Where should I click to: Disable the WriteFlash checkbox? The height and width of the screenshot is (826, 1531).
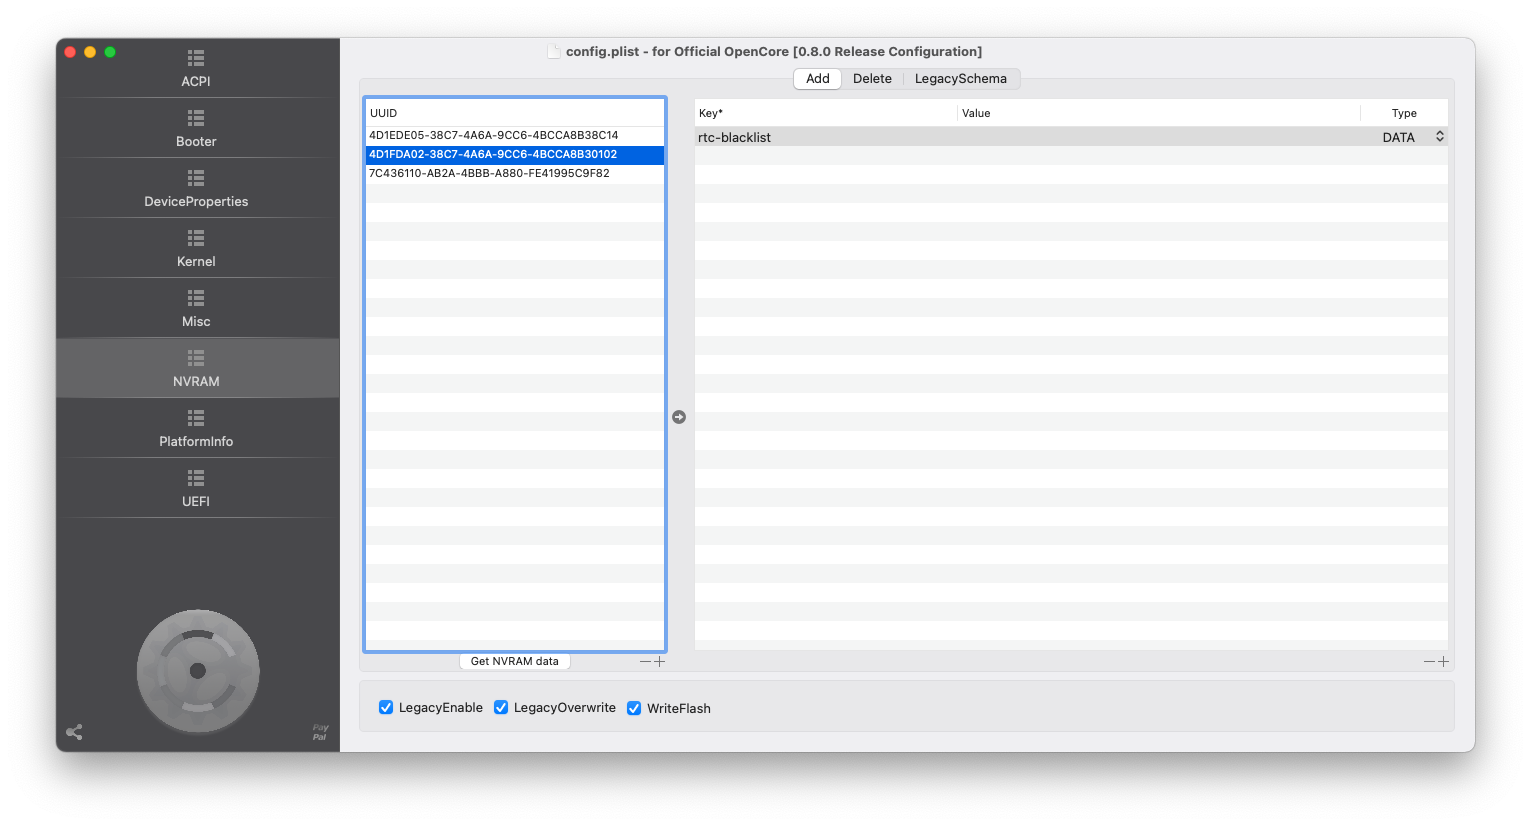coord(634,708)
